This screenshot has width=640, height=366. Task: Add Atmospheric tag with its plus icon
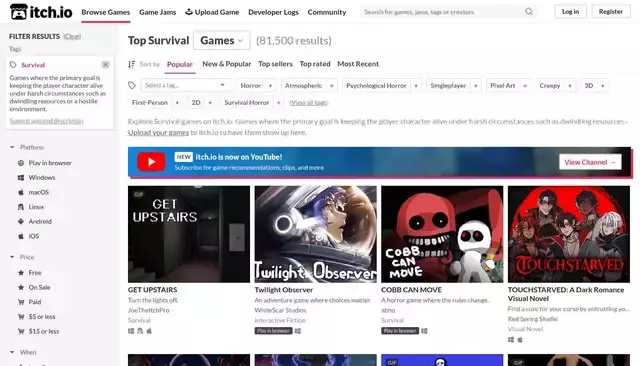tap(332, 86)
